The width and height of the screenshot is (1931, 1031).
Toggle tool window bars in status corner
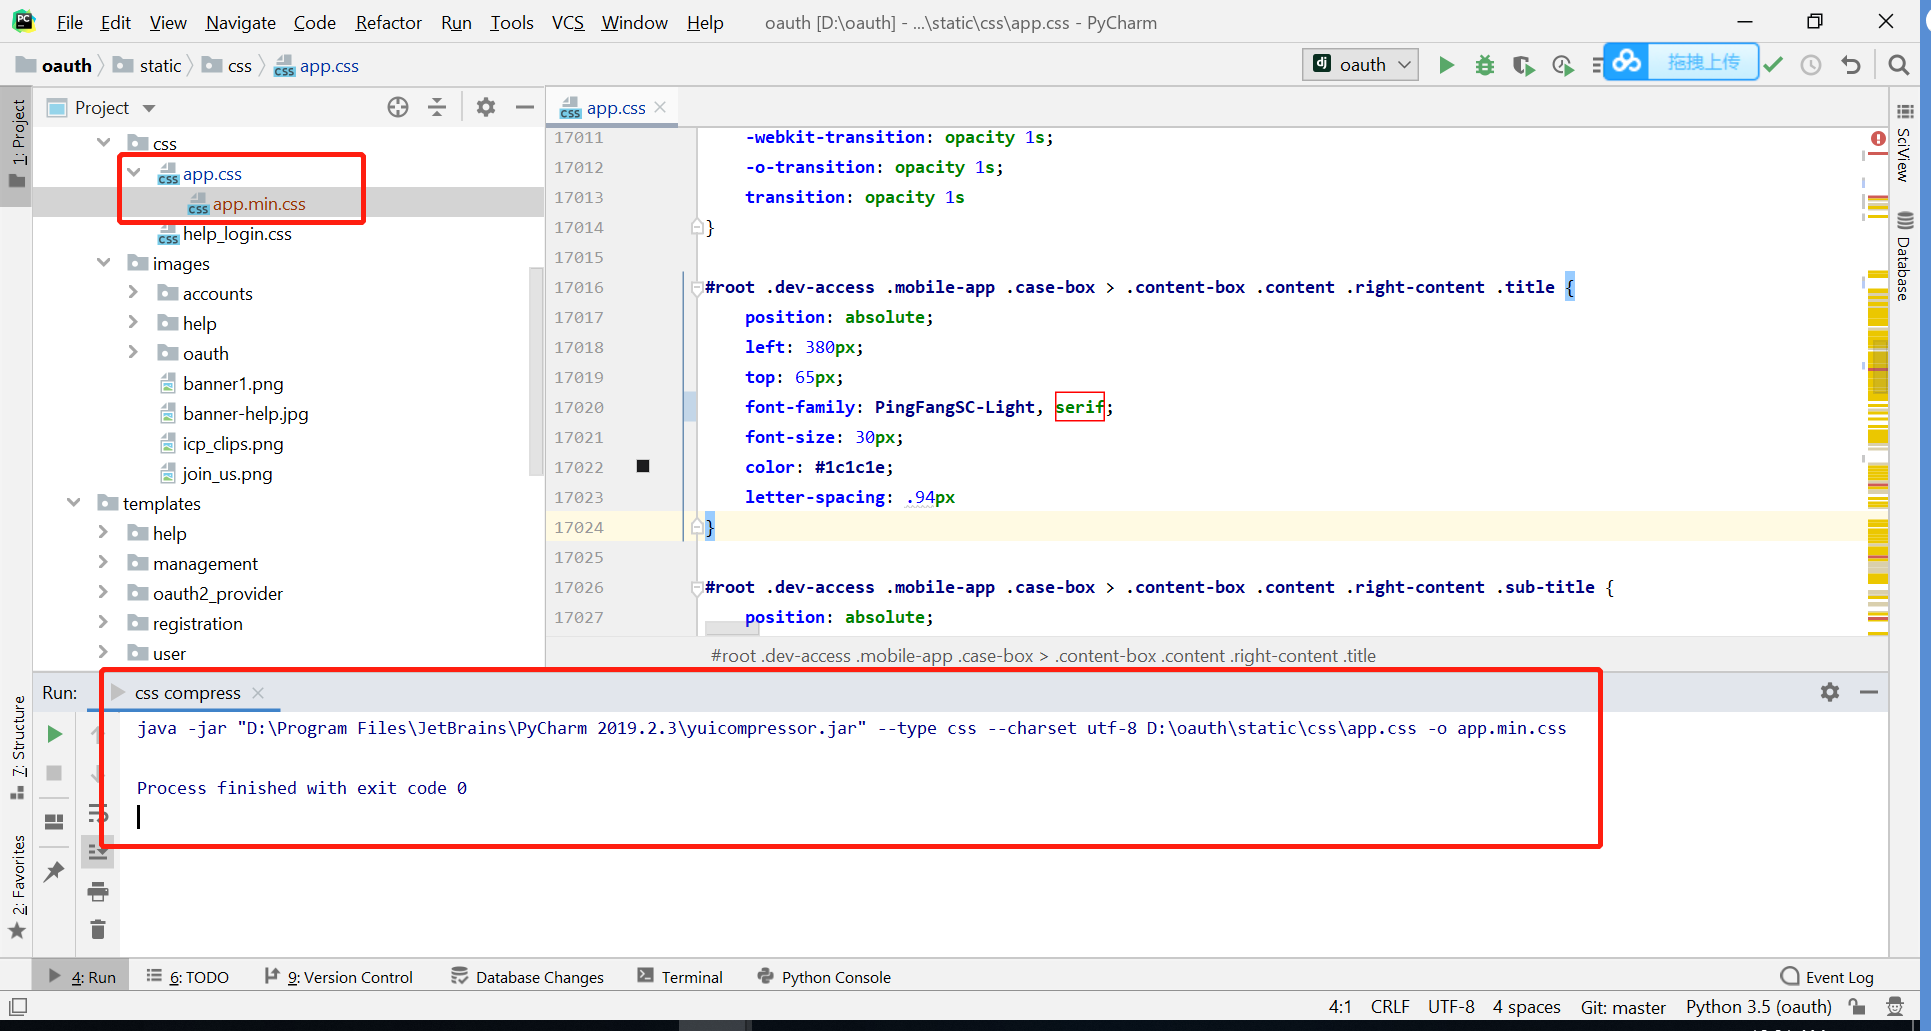pyautogui.click(x=17, y=1006)
